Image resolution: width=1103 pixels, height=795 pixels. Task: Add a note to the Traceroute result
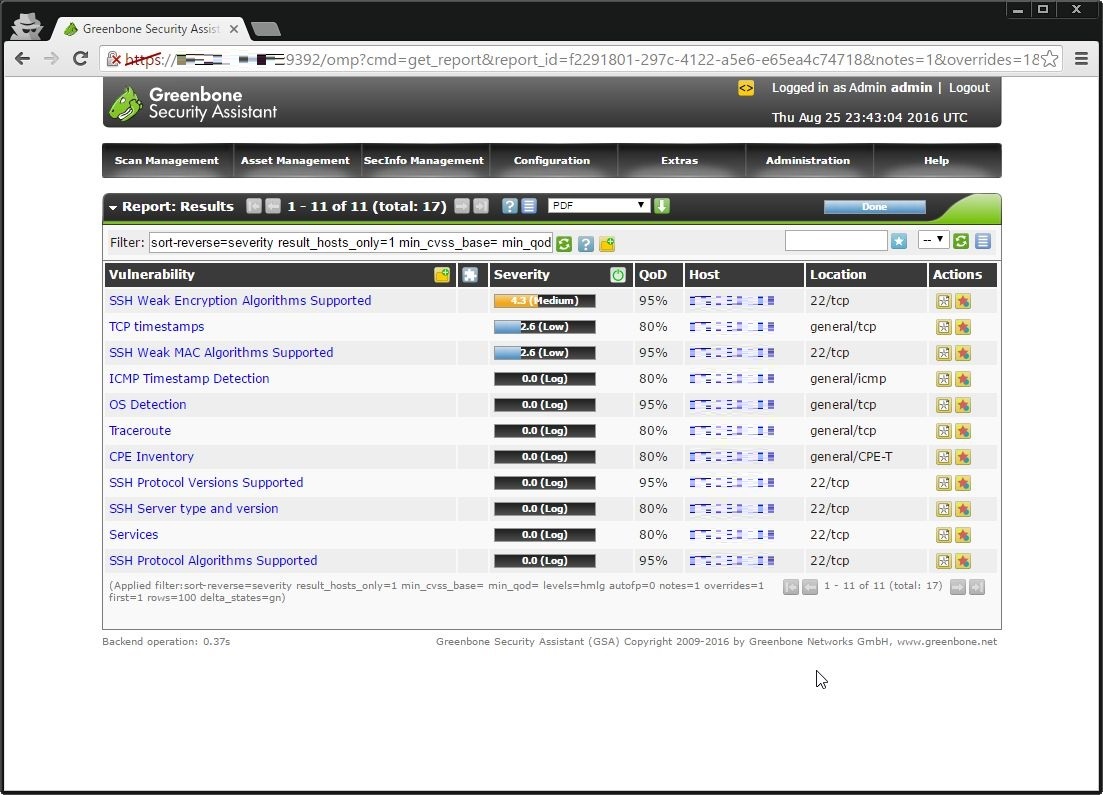943,431
